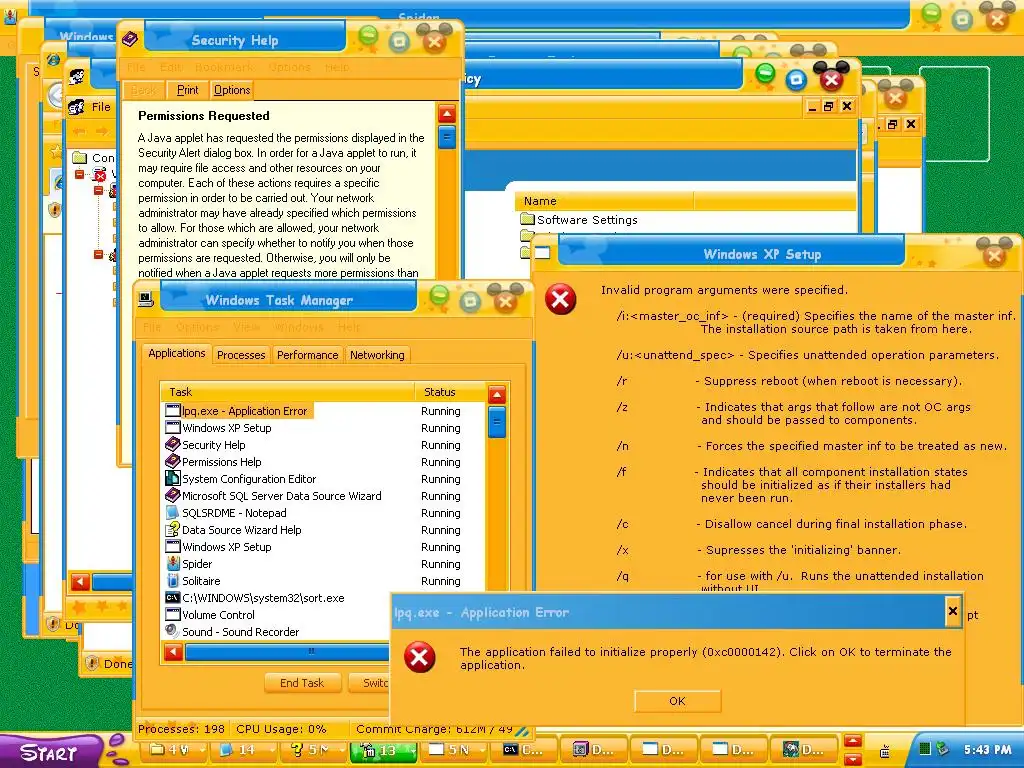Click the Sound Recorder row icon

172,632
